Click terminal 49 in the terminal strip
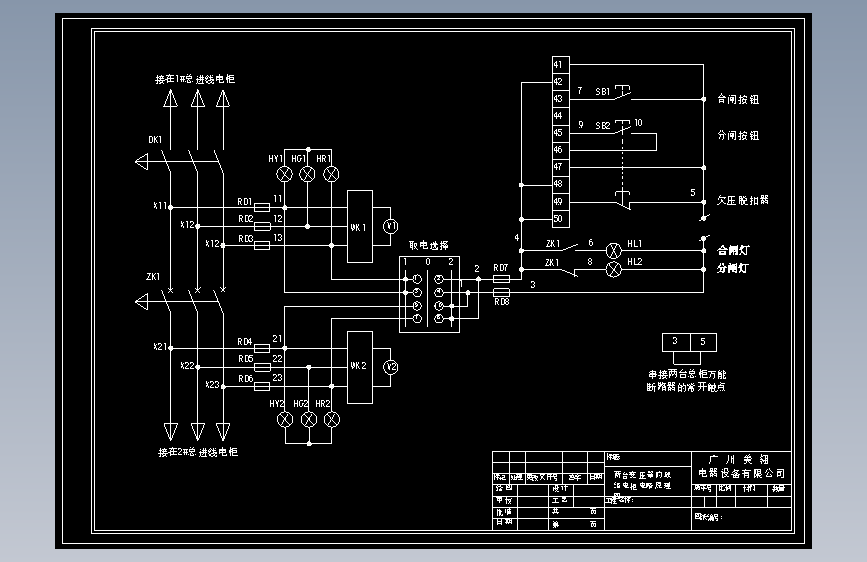Image resolution: width=867 pixels, height=562 pixels. pyautogui.click(x=561, y=202)
